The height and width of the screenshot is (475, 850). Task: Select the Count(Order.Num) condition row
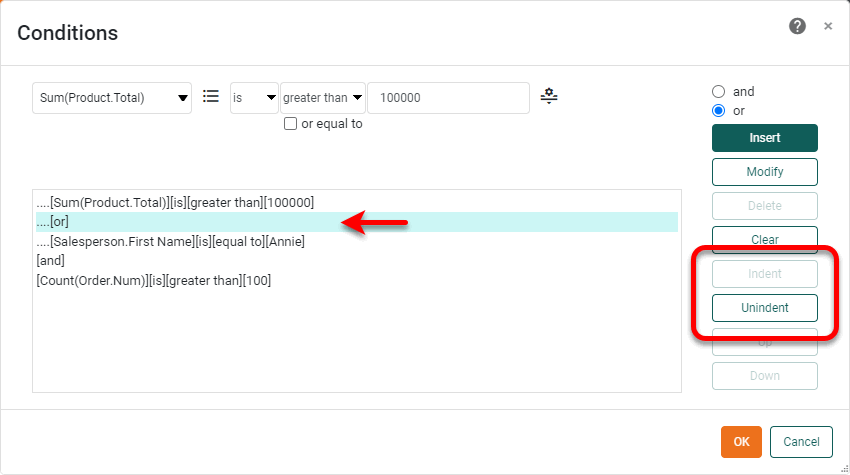click(x=153, y=280)
